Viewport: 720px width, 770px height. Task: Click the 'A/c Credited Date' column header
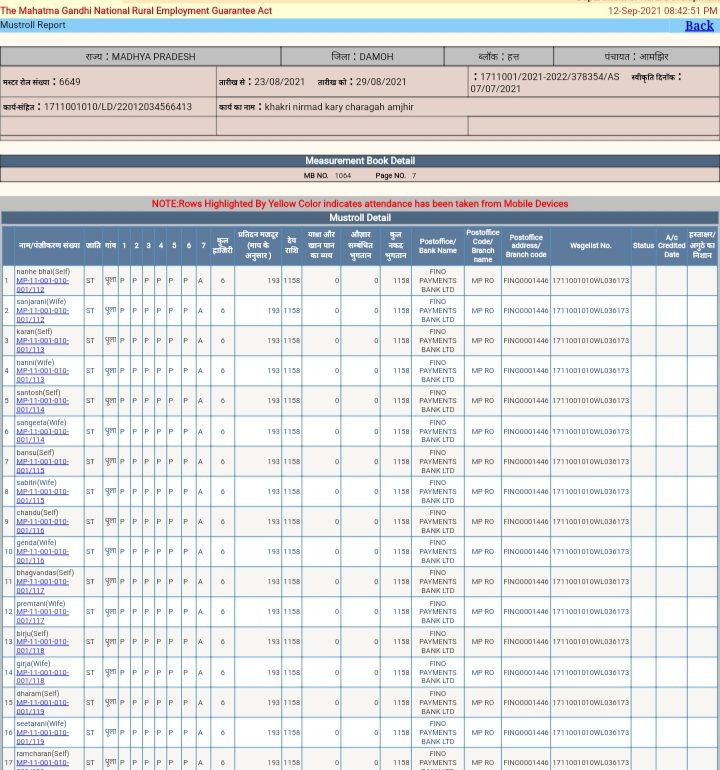(x=671, y=246)
